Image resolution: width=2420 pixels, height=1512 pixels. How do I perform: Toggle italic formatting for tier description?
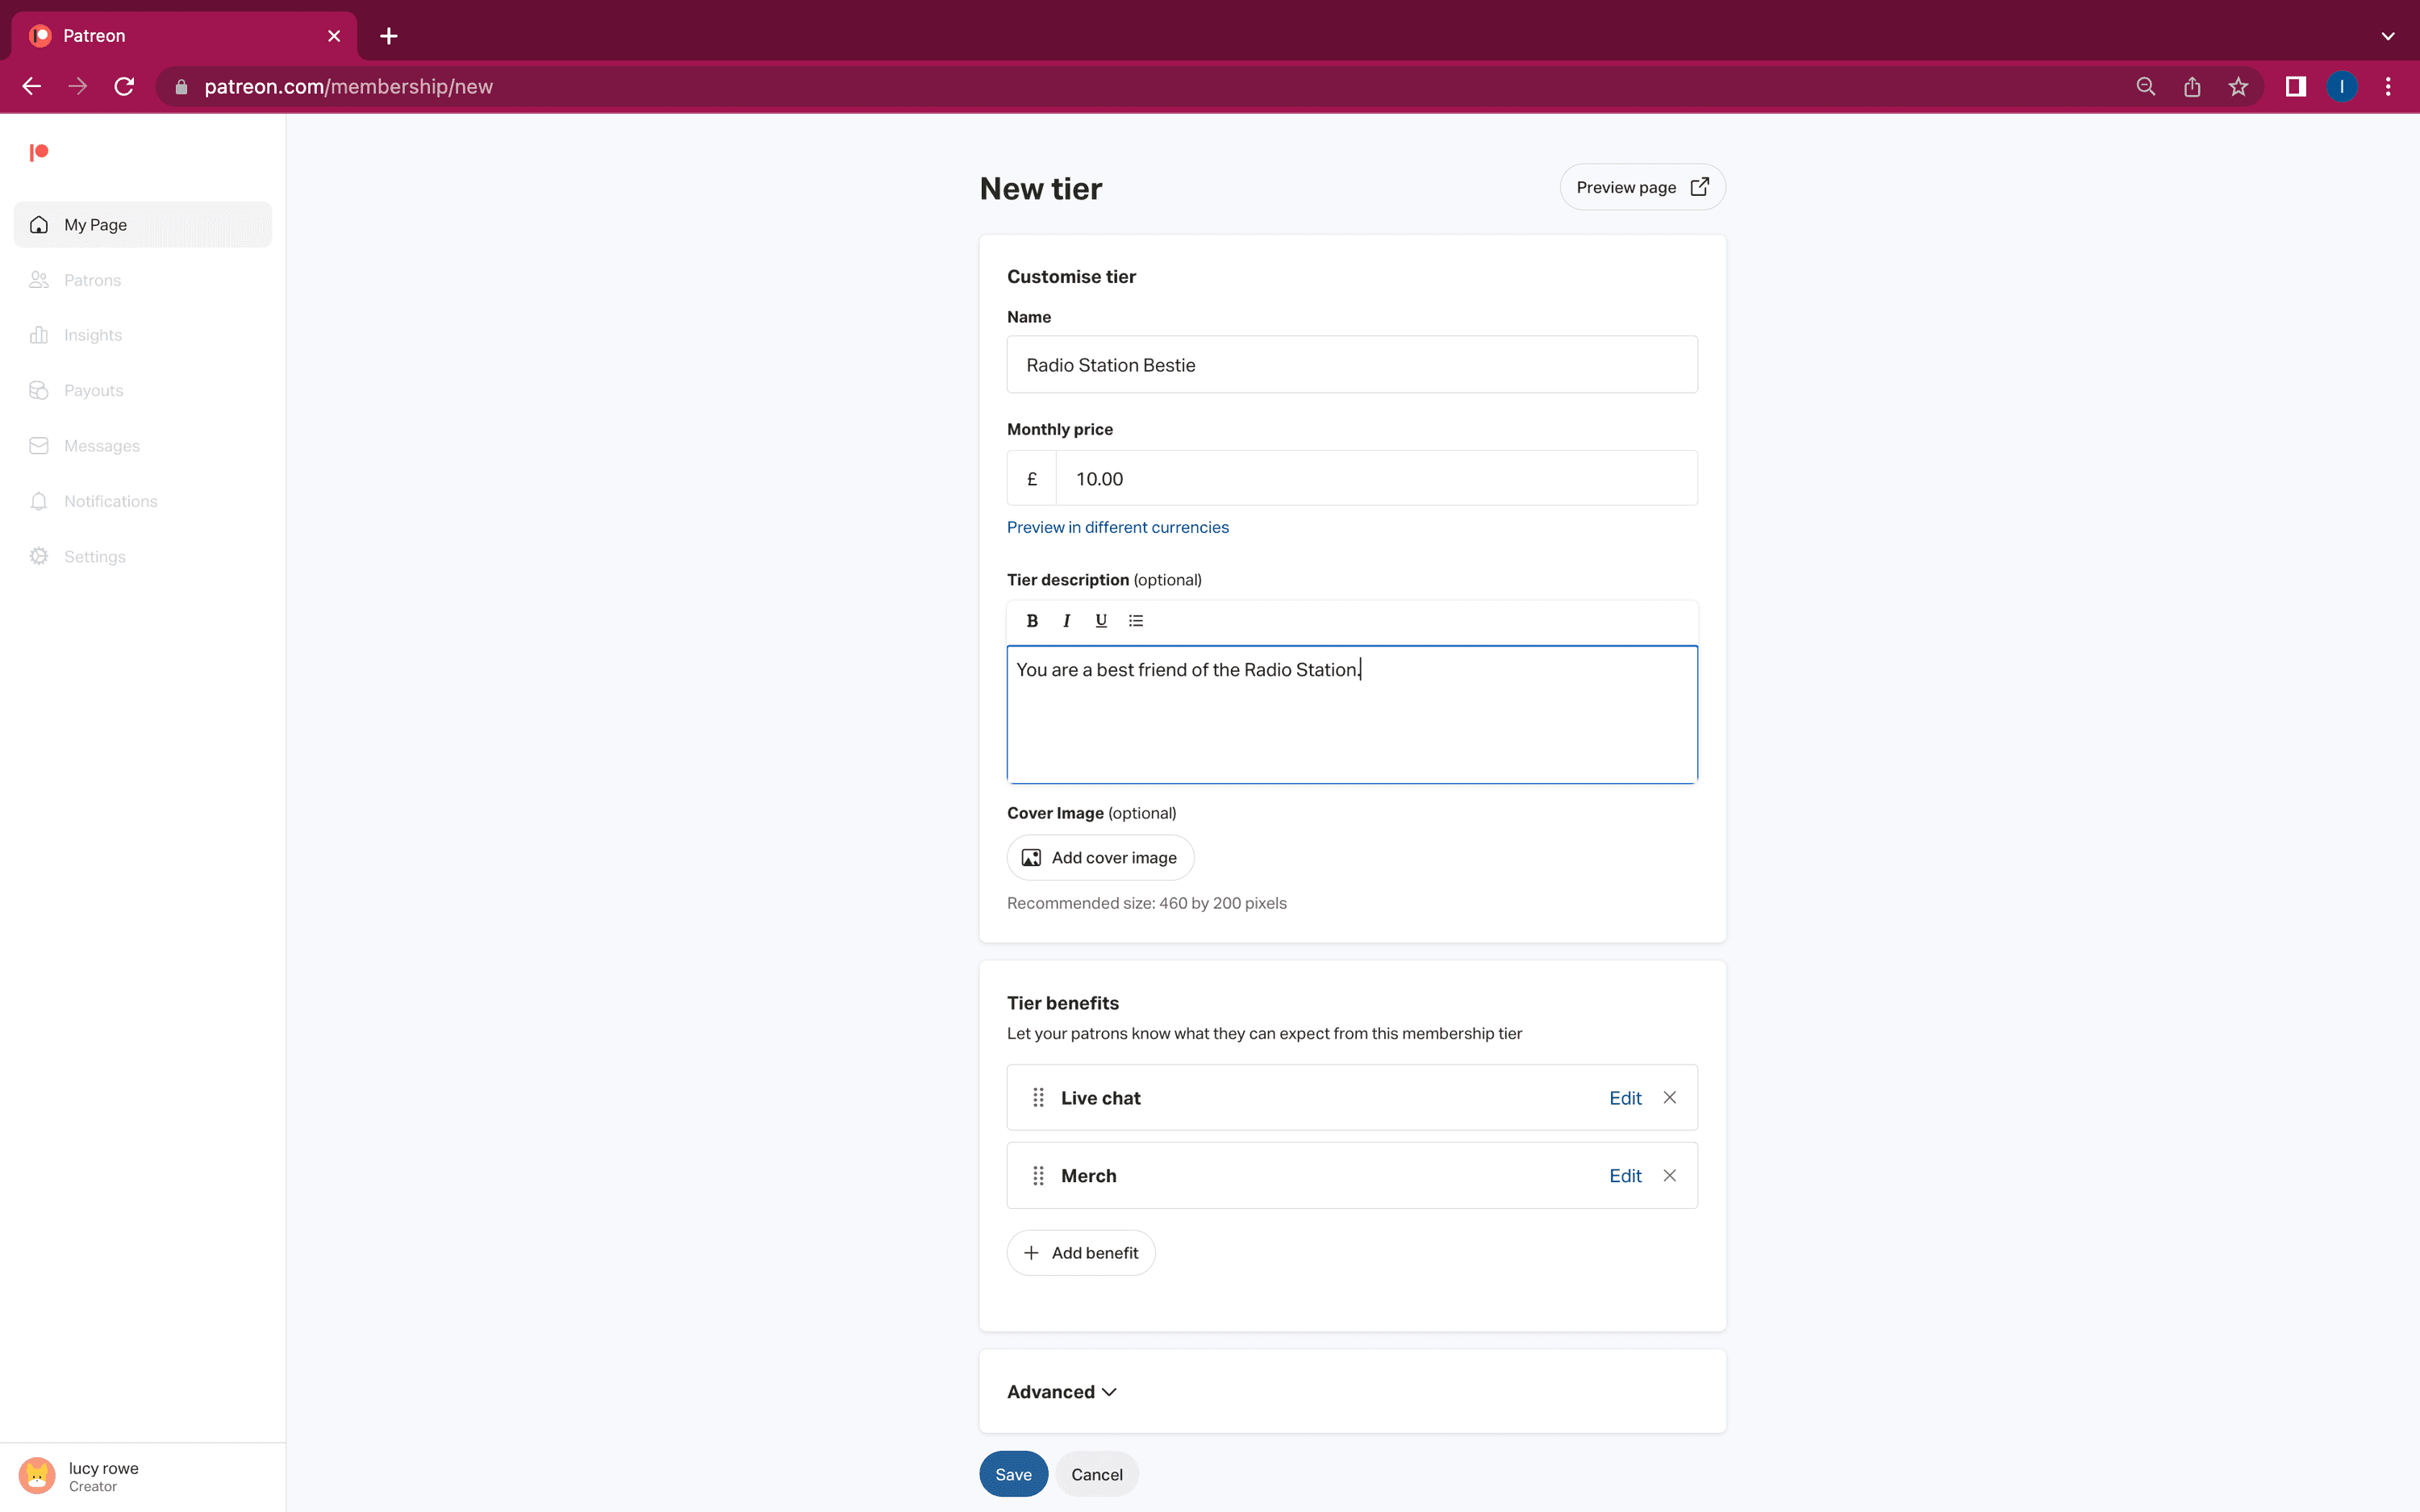1066,620
